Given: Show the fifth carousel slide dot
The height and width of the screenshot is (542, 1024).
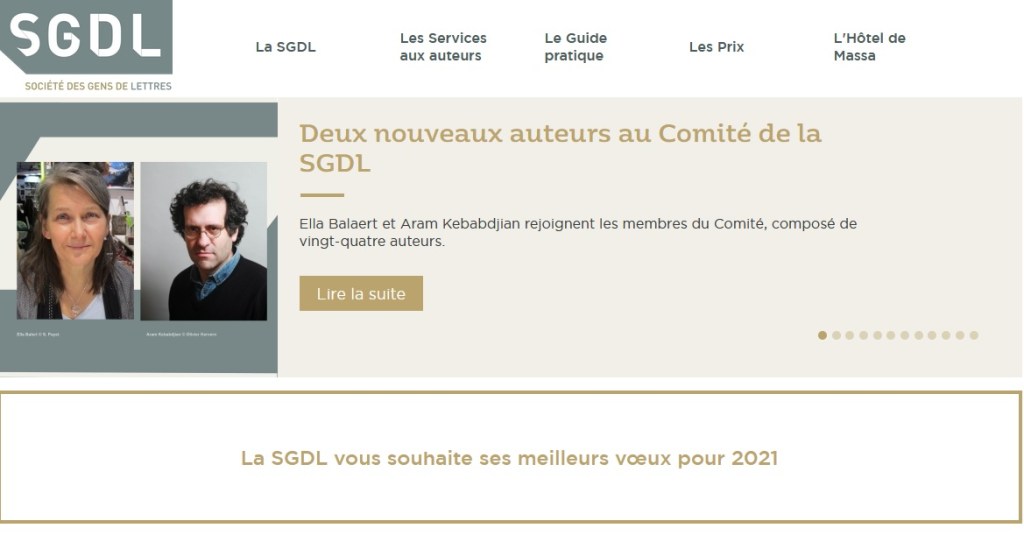Looking at the screenshot, I should tap(878, 336).
